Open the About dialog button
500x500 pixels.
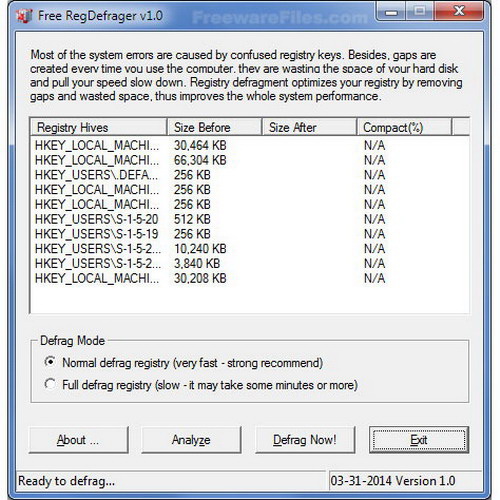pyautogui.click(x=79, y=440)
